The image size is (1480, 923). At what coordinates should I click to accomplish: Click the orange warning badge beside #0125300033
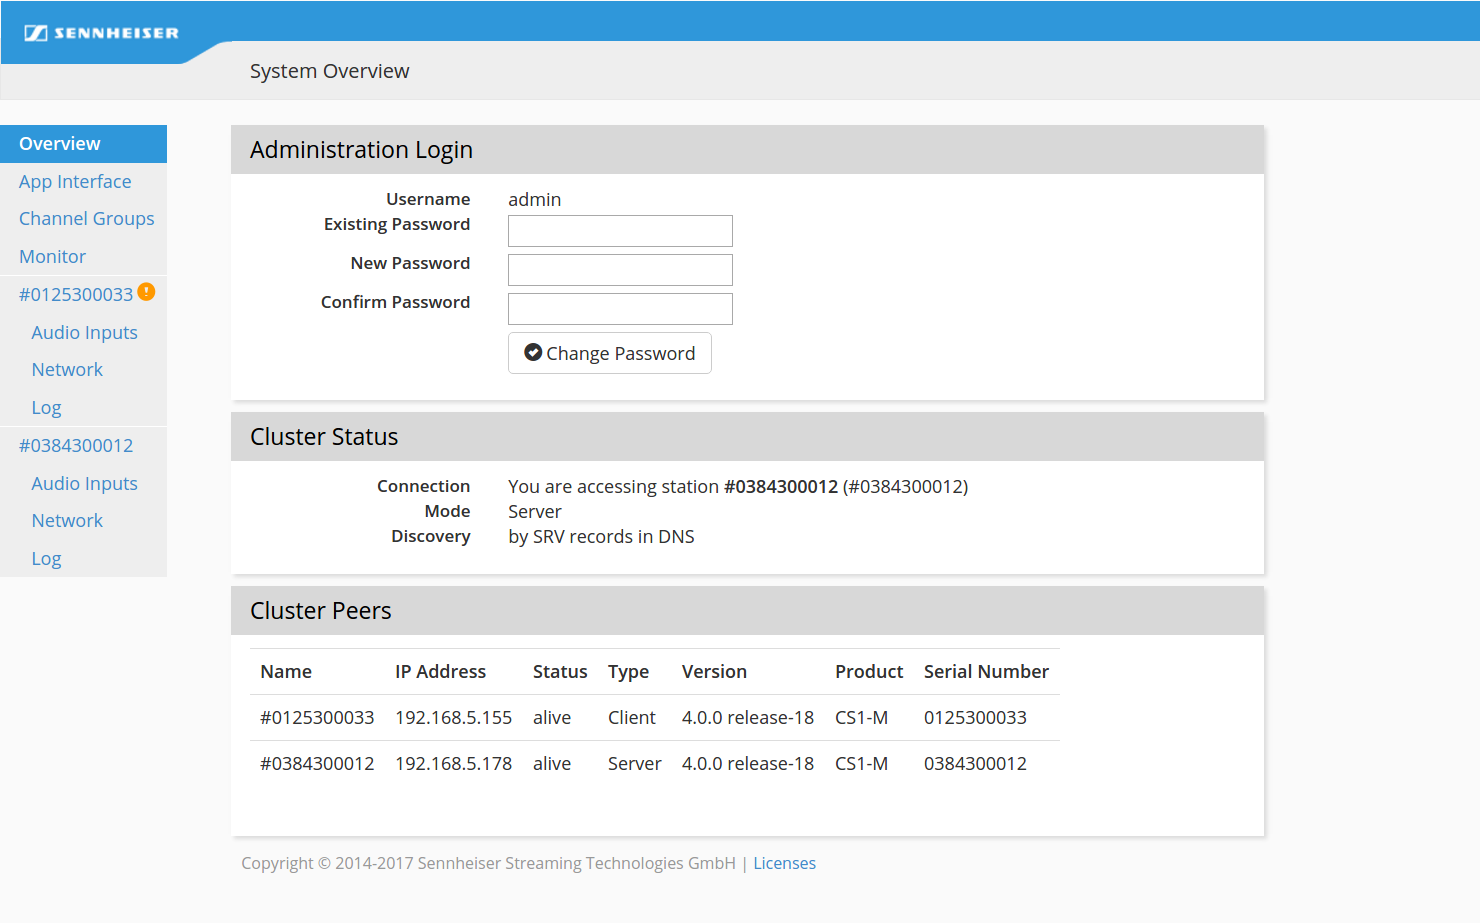146,292
